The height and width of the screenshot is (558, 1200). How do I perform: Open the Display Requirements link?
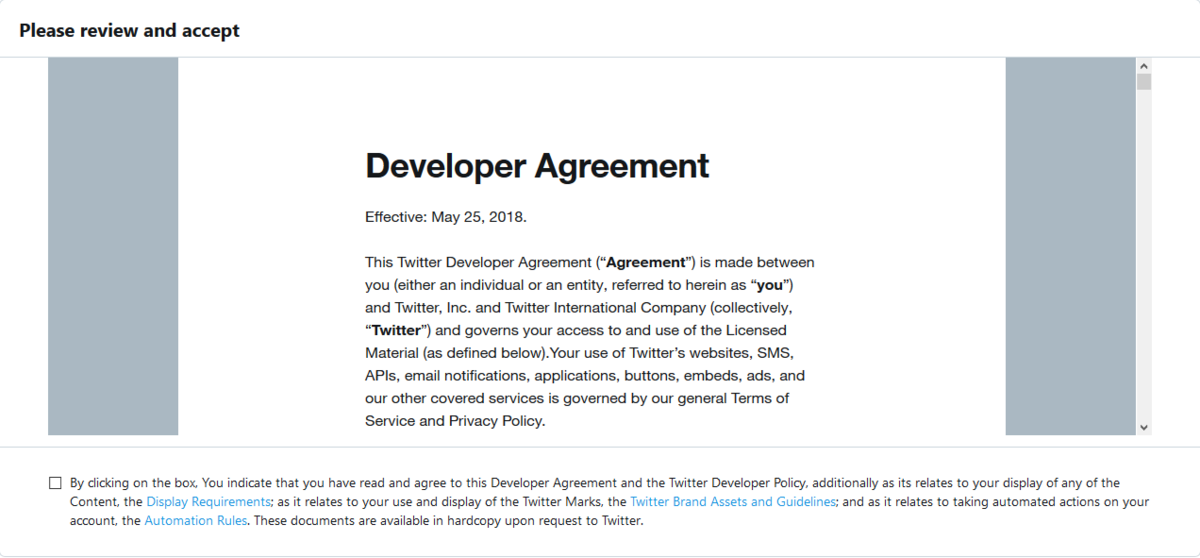coord(208,502)
